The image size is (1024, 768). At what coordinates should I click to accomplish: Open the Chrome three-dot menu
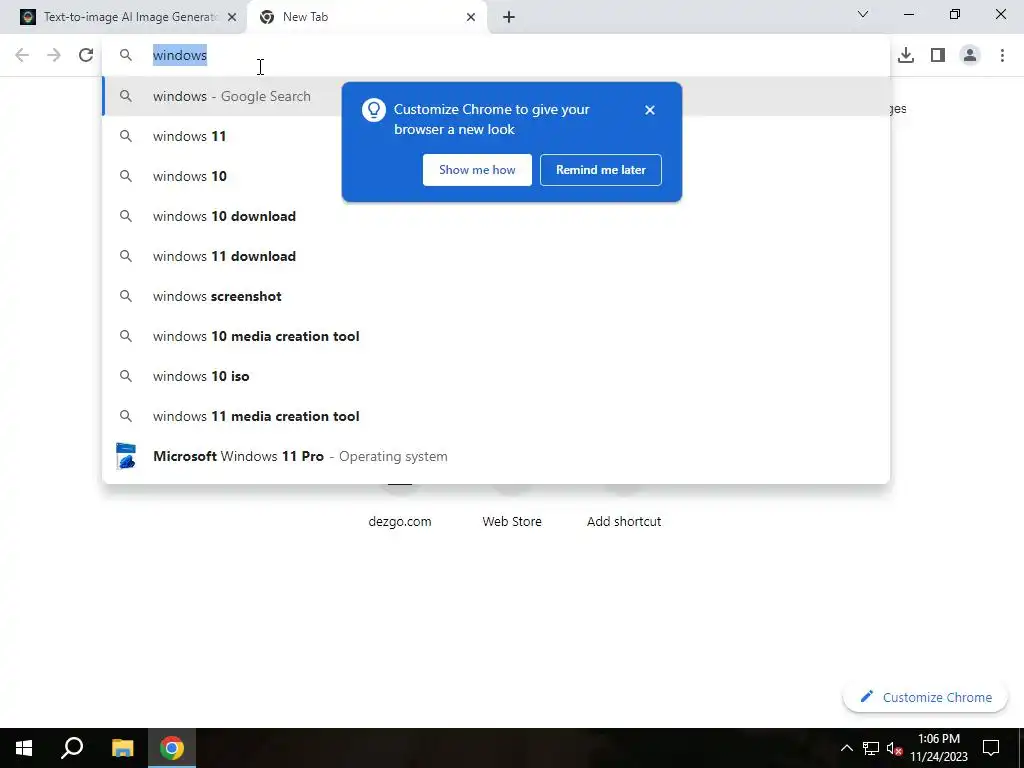point(1002,55)
